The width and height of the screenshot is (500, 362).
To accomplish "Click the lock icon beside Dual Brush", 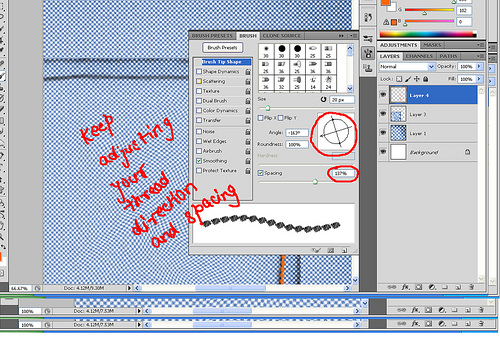I will [x=248, y=101].
